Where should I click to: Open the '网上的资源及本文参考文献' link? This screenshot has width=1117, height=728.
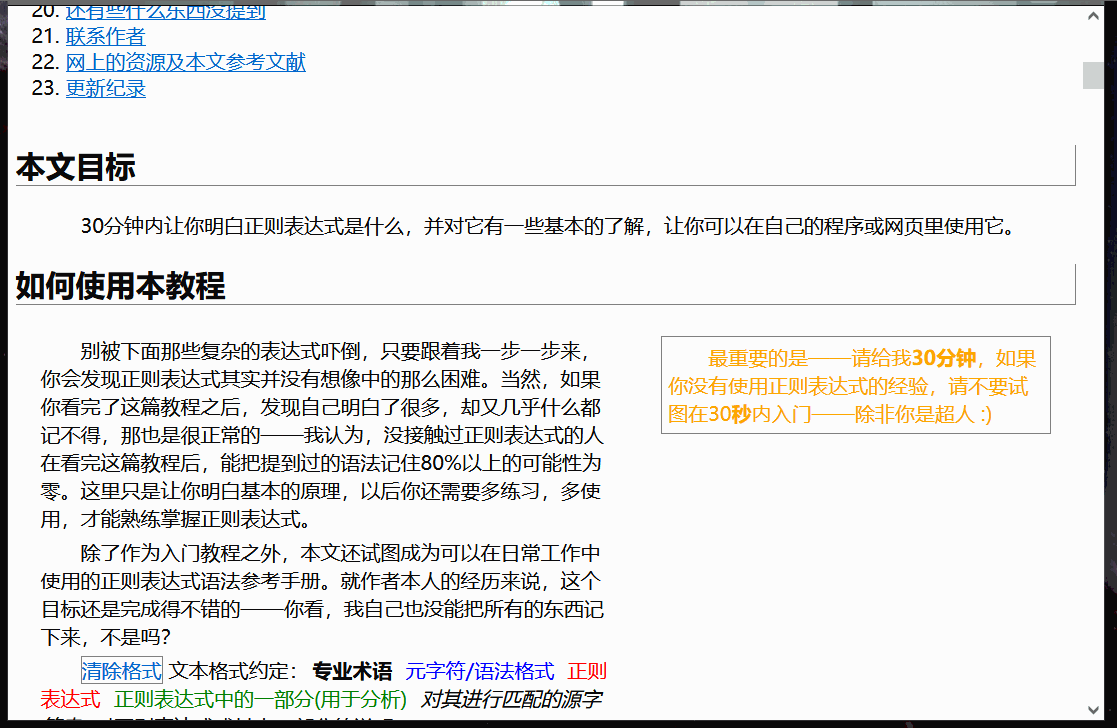point(185,62)
